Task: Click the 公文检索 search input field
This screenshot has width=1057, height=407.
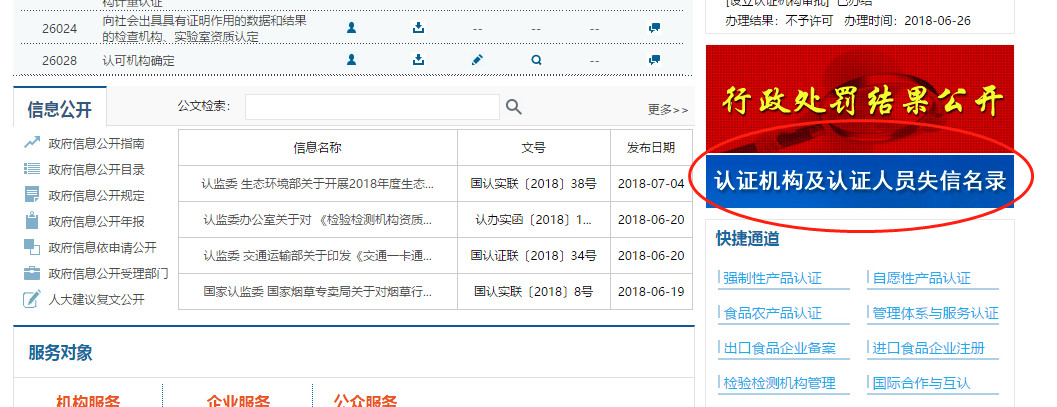Action: (372, 107)
